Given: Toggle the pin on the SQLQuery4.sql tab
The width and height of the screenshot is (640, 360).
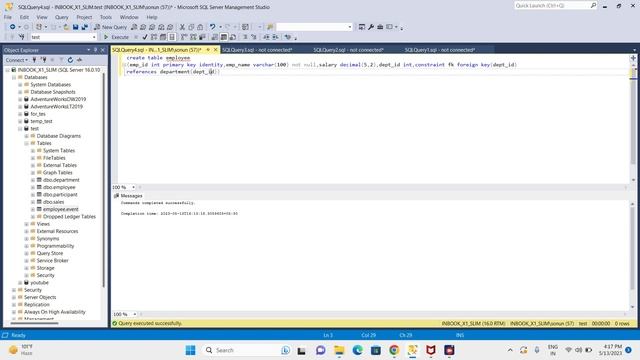Looking at the screenshot, I should (208, 50).
